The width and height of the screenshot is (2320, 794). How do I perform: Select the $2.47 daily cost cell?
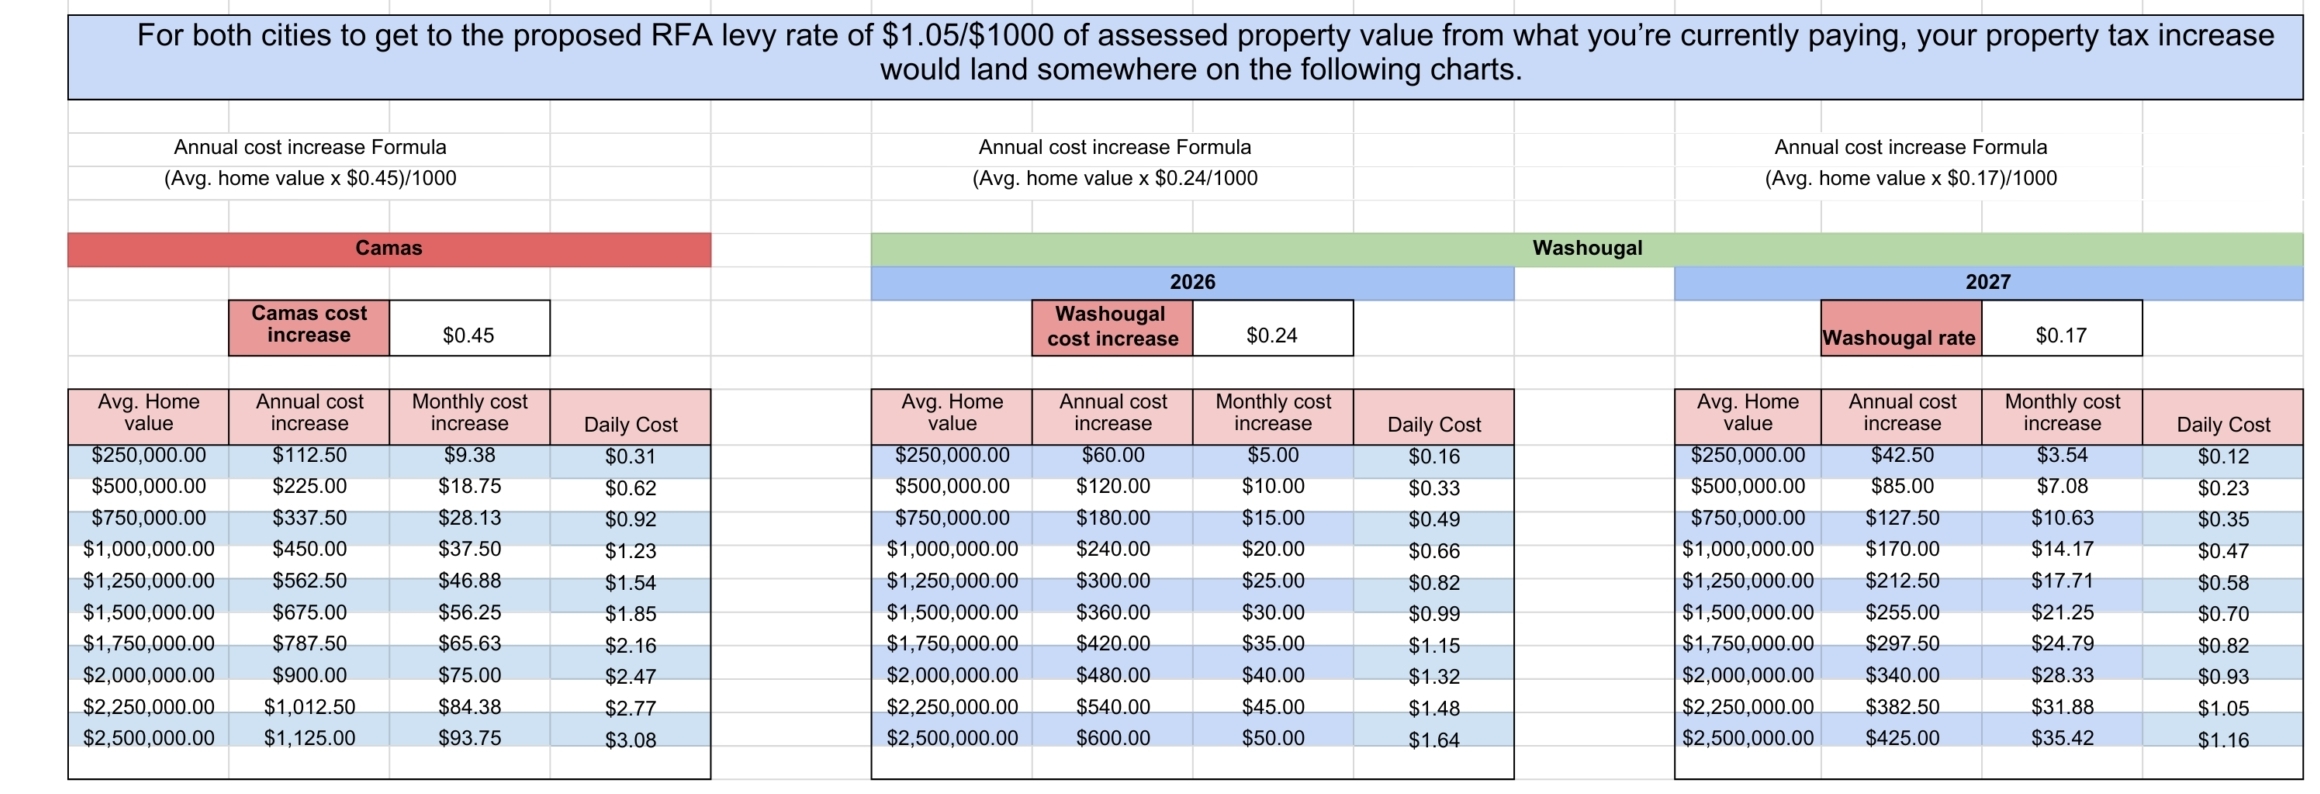pos(631,677)
